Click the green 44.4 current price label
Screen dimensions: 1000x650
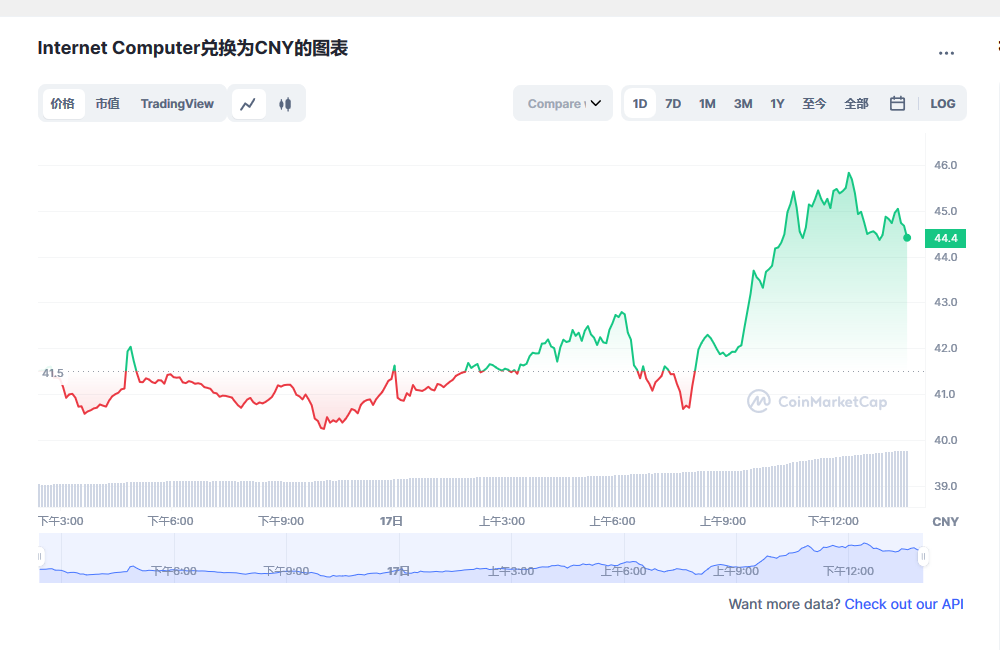coord(945,238)
